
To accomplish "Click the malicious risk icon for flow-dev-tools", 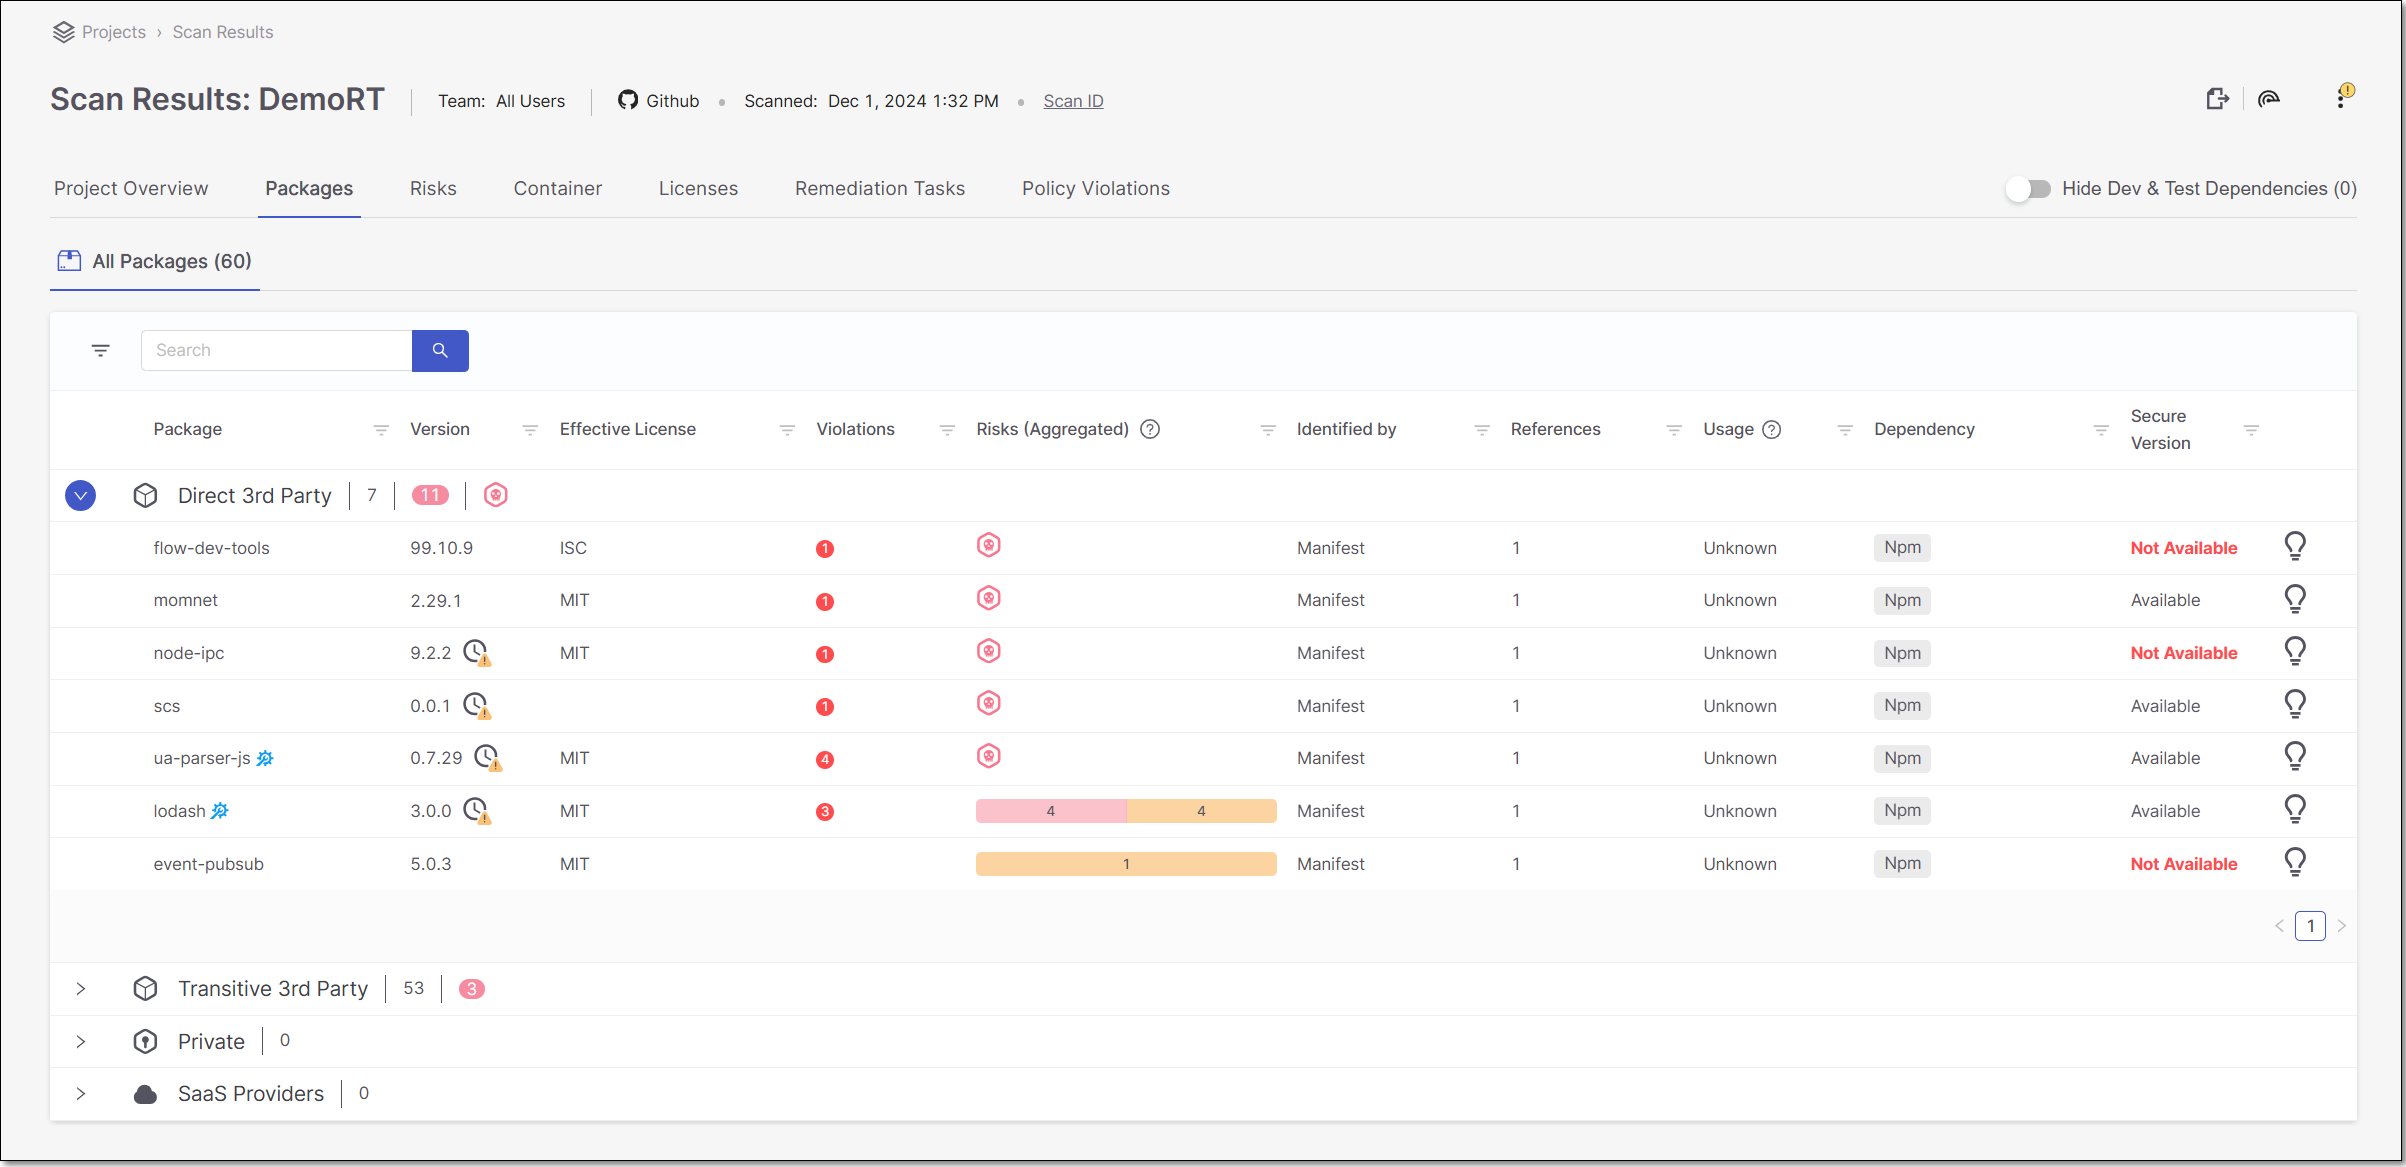I will coord(988,545).
